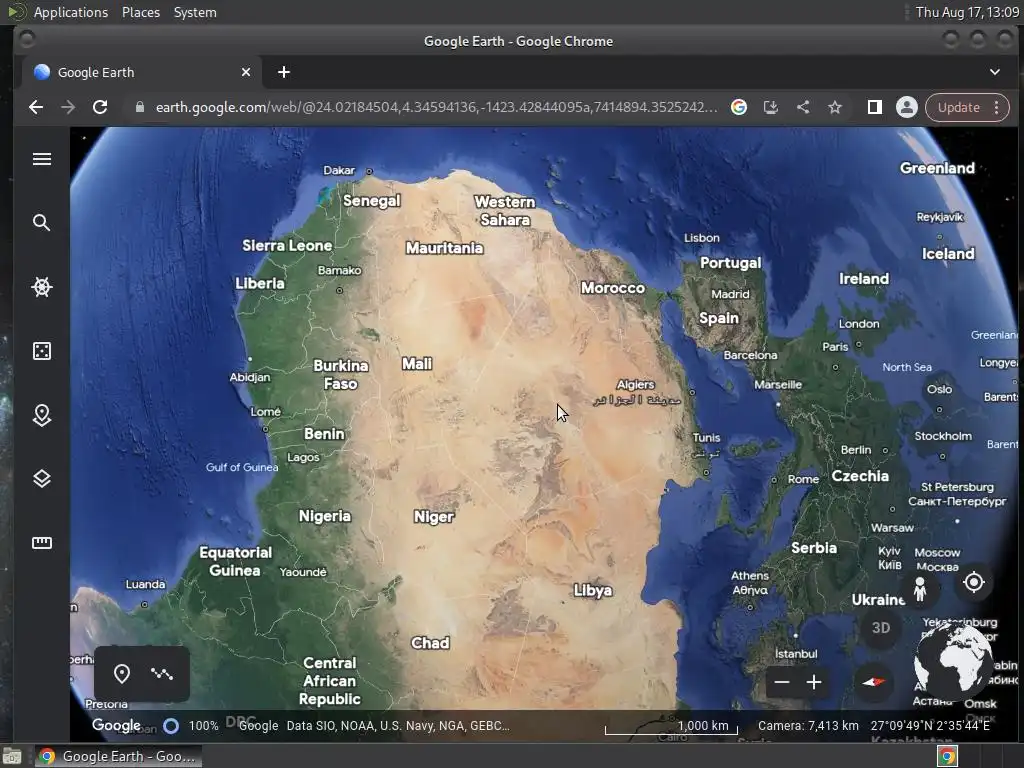Image resolution: width=1024 pixels, height=768 pixels.
Task: Close the Google Earth tab
Action: (246, 72)
